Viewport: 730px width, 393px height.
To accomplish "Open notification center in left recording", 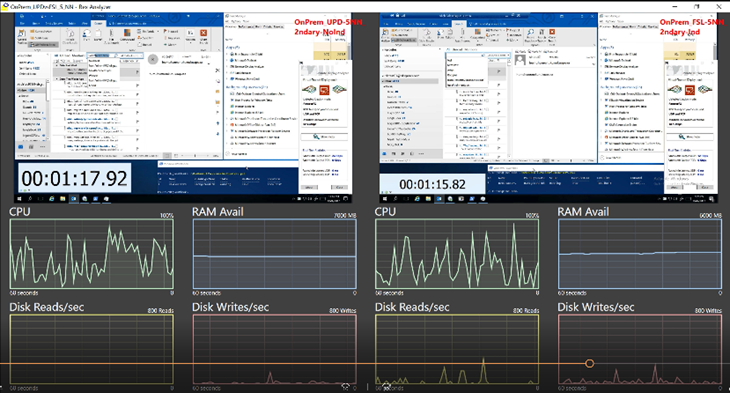I will pyautogui.click(x=345, y=199).
